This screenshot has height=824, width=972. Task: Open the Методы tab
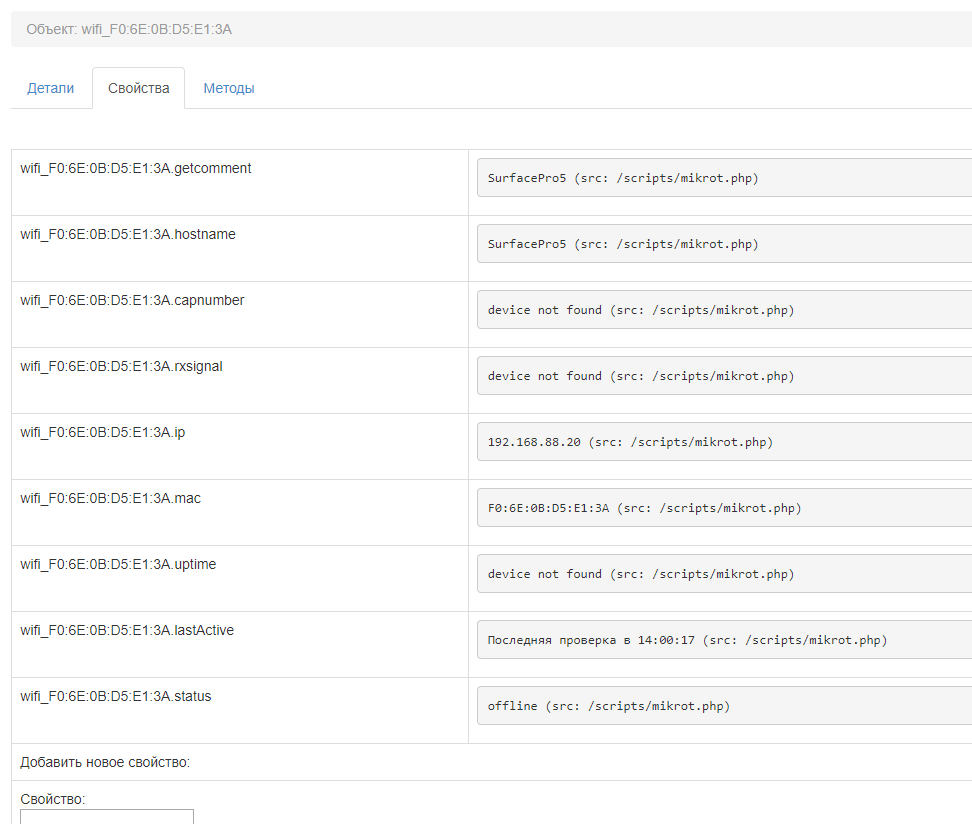(x=229, y=88)
